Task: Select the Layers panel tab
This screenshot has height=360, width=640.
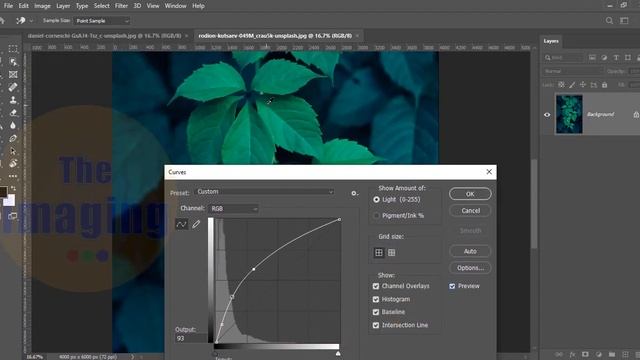Action: point(551,41)
